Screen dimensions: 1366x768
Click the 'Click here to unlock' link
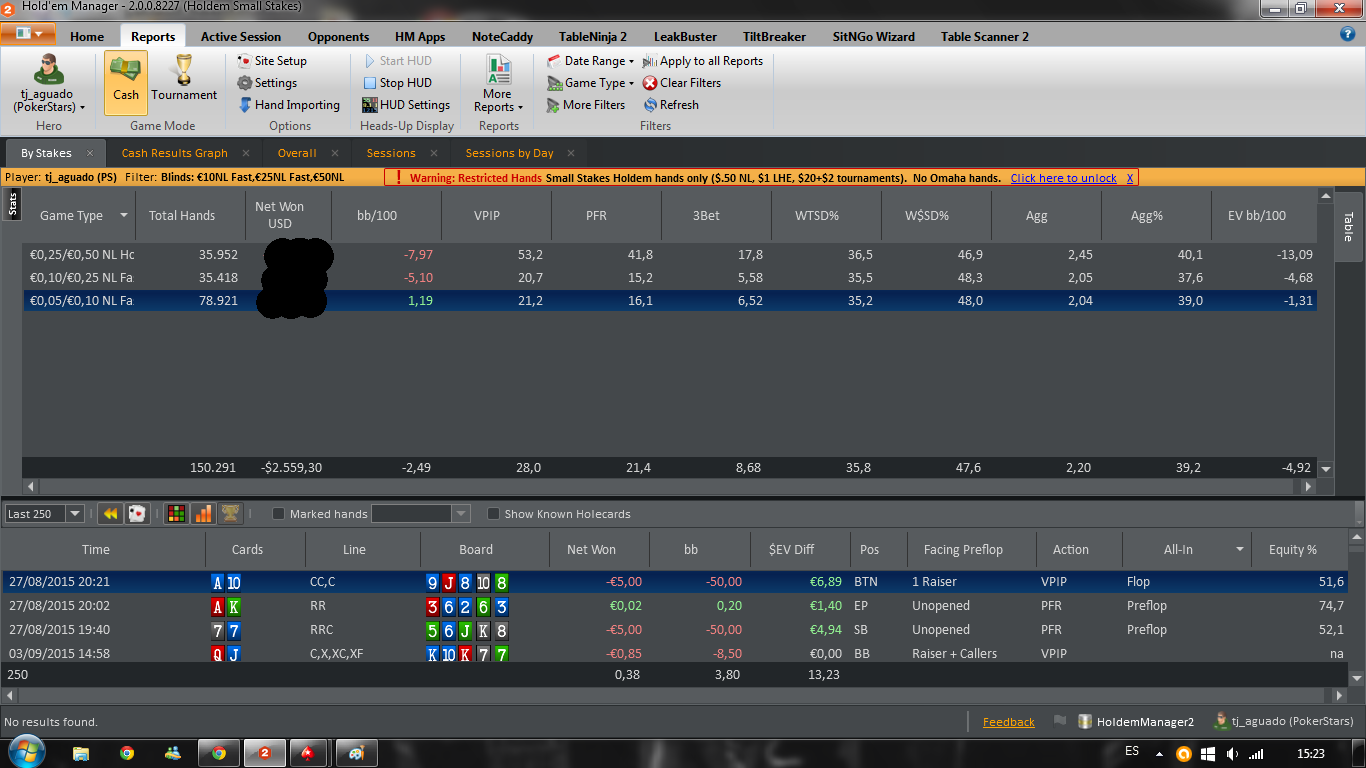tap(1063, 178)
